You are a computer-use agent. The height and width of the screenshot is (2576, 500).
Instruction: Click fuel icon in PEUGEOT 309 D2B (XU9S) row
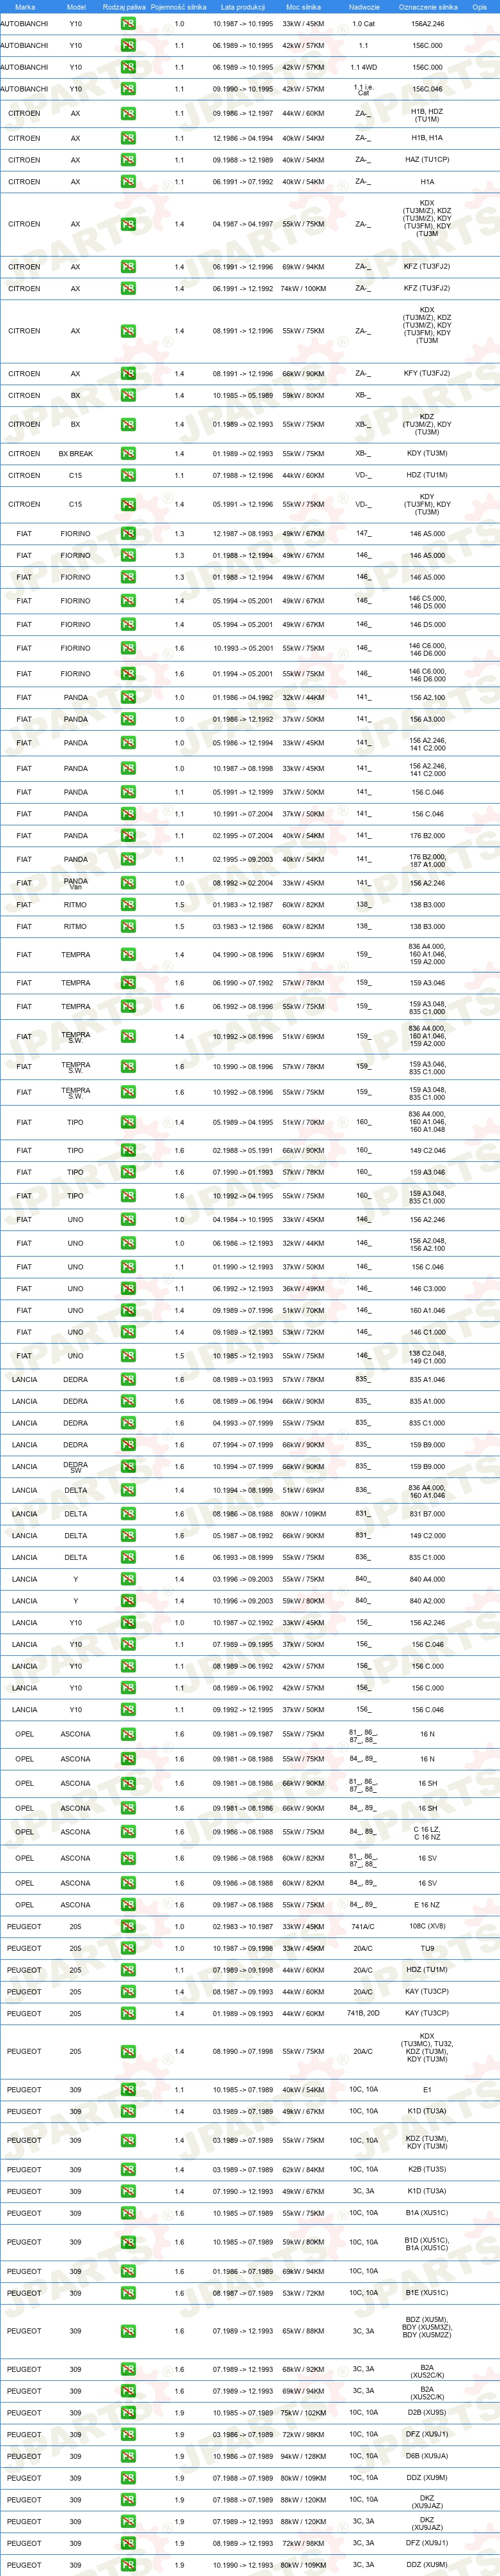tap(128, 2413)
